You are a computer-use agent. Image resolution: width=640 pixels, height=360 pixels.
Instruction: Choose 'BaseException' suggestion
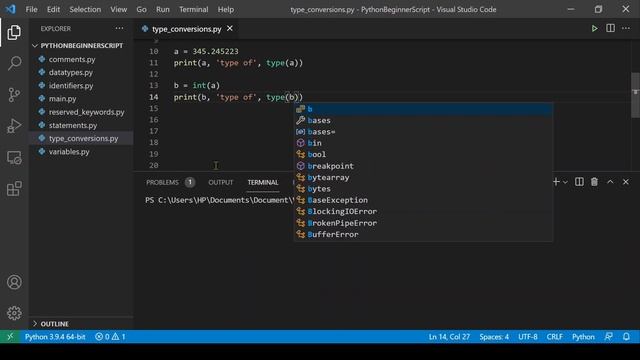(423, 200)
